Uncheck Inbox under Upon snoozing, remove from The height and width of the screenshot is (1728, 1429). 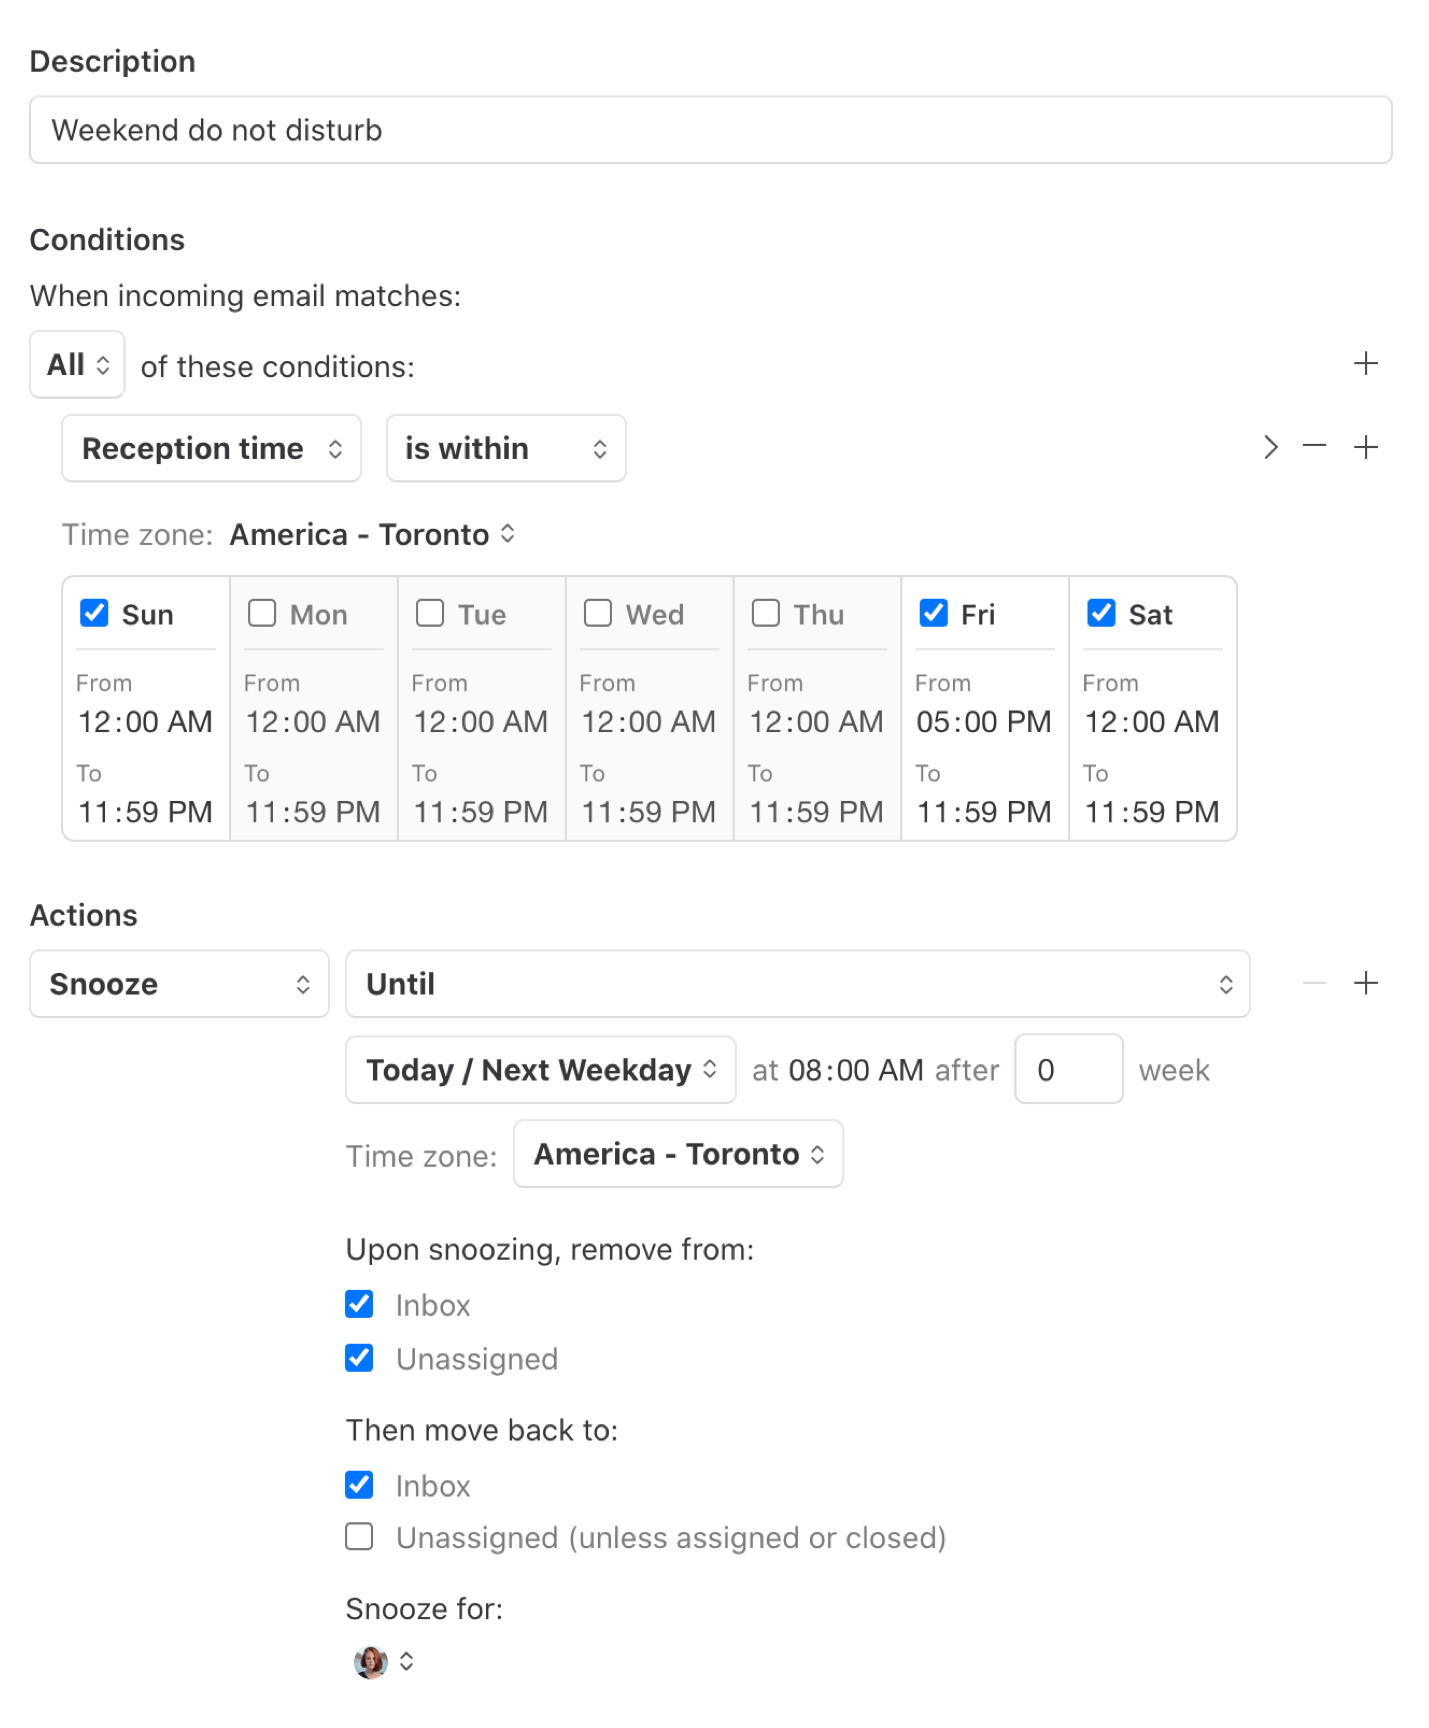tap(360, 1304)
